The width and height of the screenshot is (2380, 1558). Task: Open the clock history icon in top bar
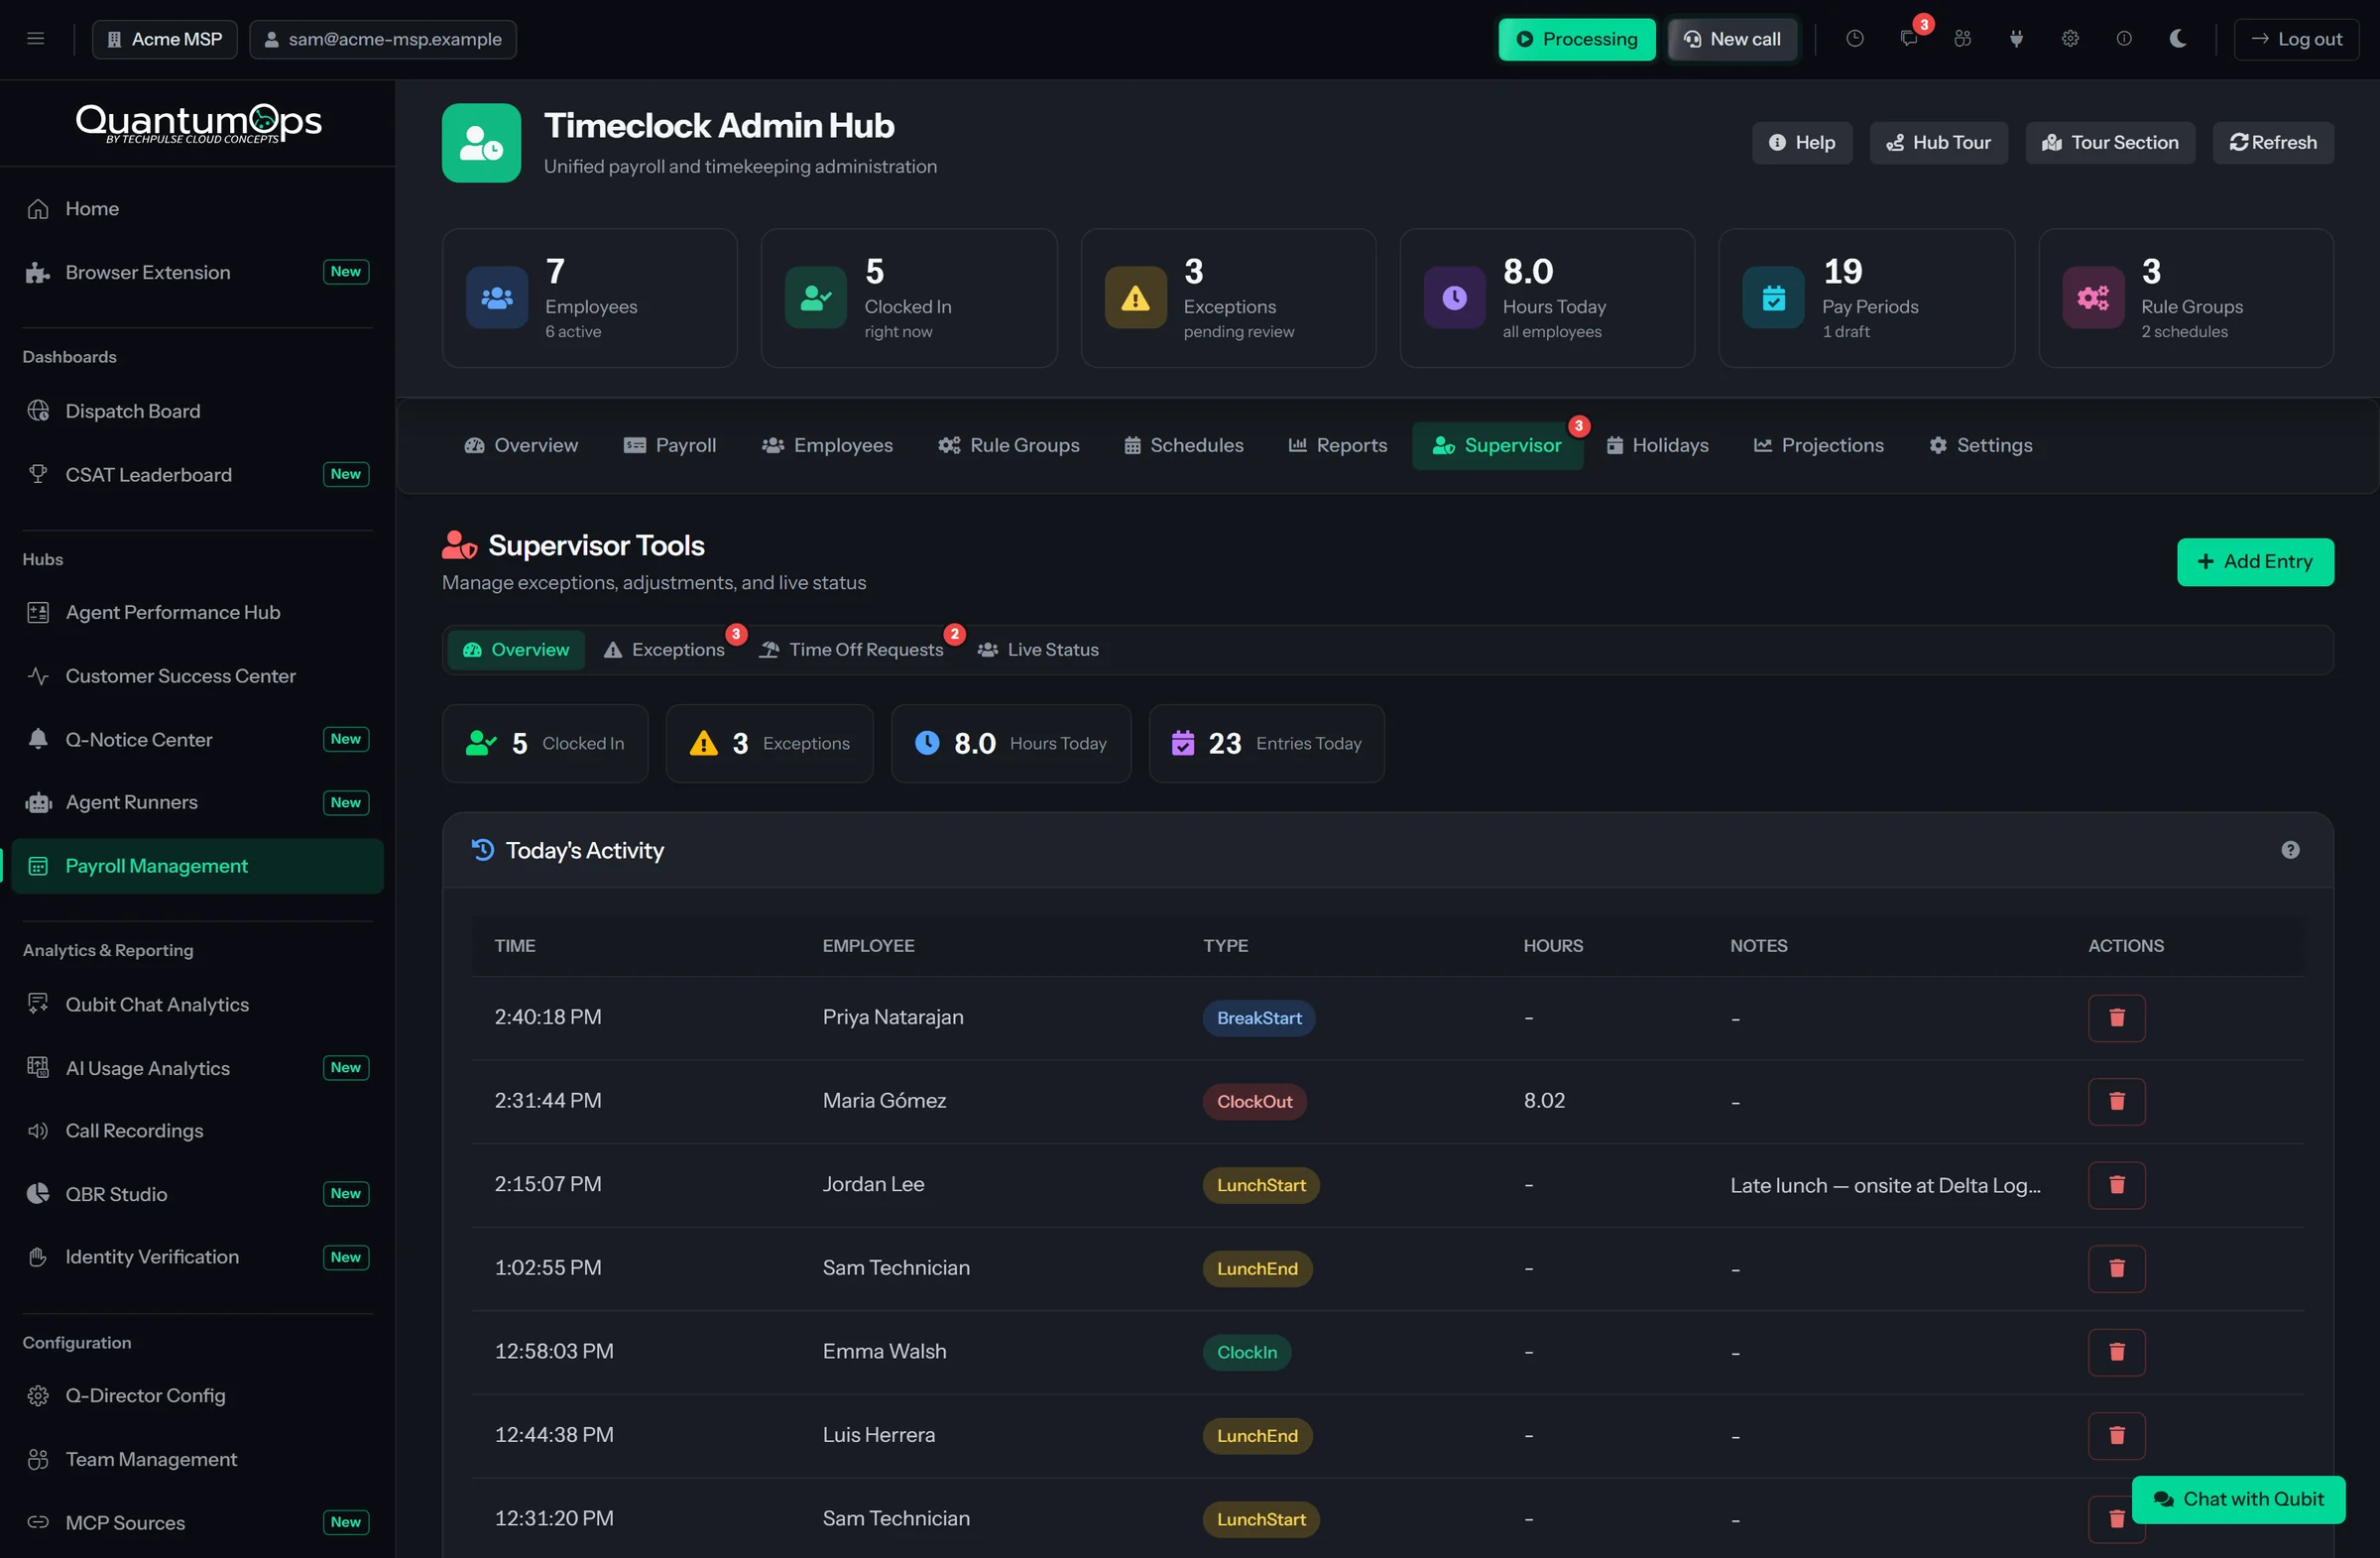pyautogui.click(x=1855, y=39)
